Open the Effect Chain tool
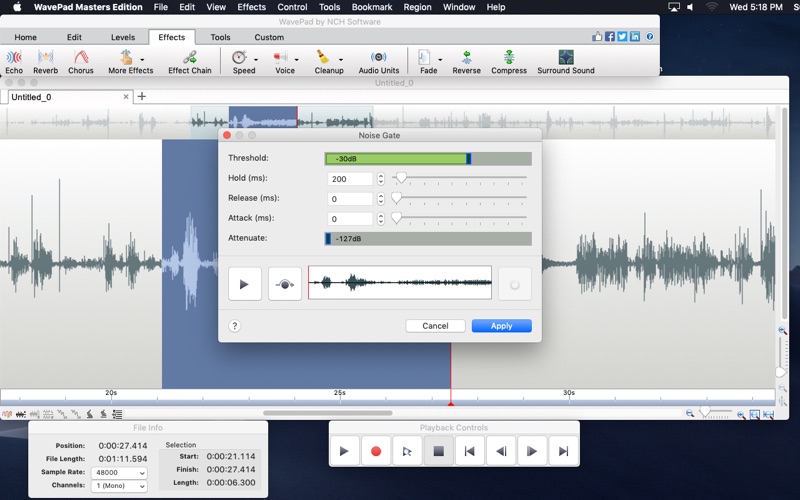This screenshot has width=800, height=500. (x=189, y=58)
